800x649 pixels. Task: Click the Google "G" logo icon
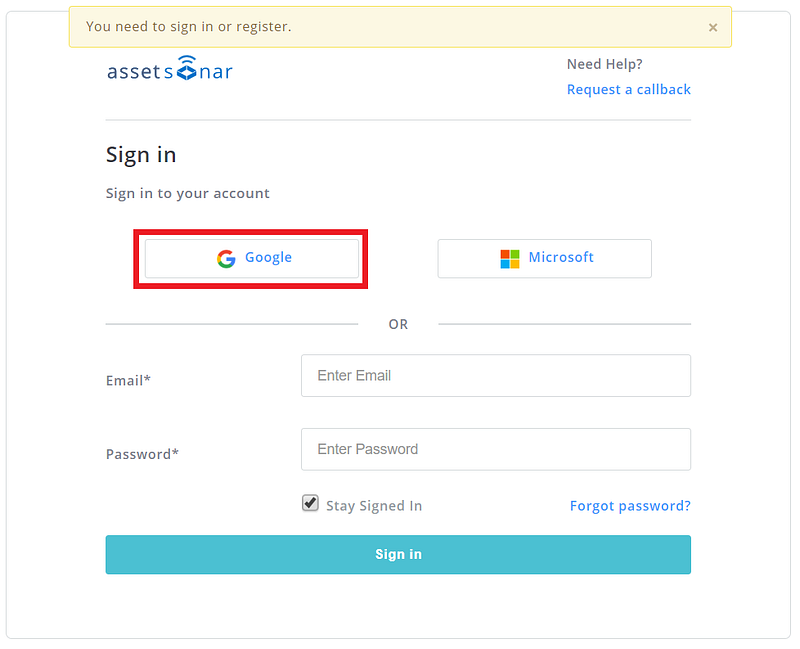[226, 258]
